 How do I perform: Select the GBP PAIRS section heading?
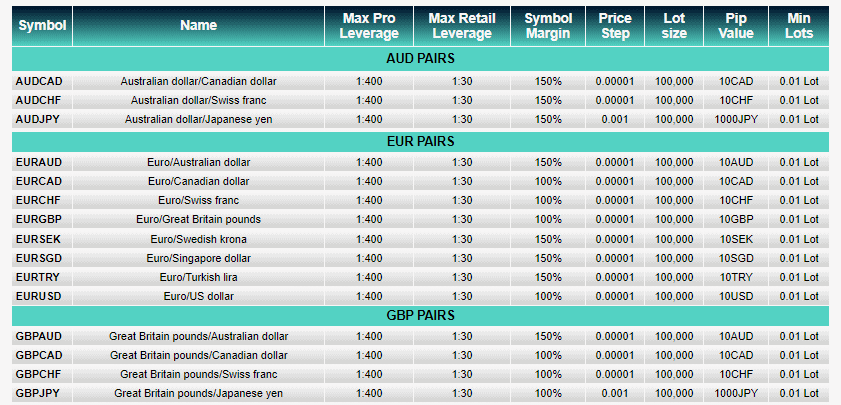click(x=420, y=315)
